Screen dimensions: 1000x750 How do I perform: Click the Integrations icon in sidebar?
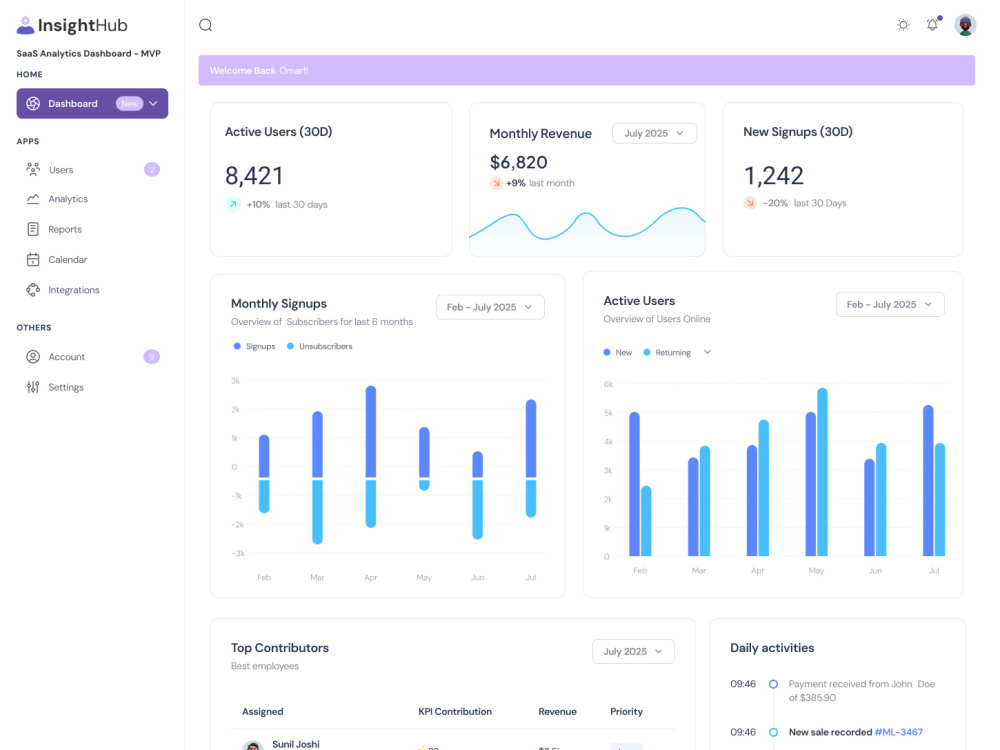tap(33, 290)
